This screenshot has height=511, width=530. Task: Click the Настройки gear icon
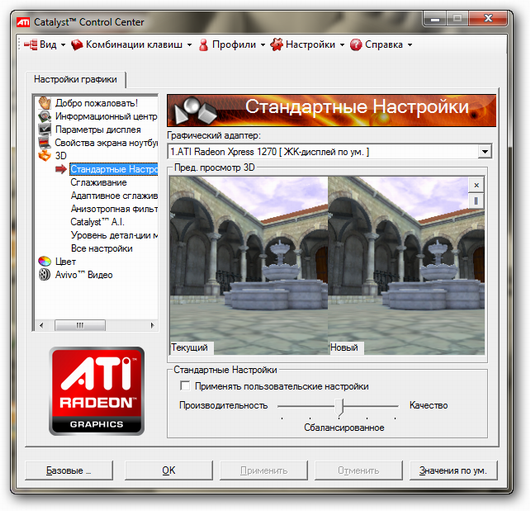(x=276, y=45)
